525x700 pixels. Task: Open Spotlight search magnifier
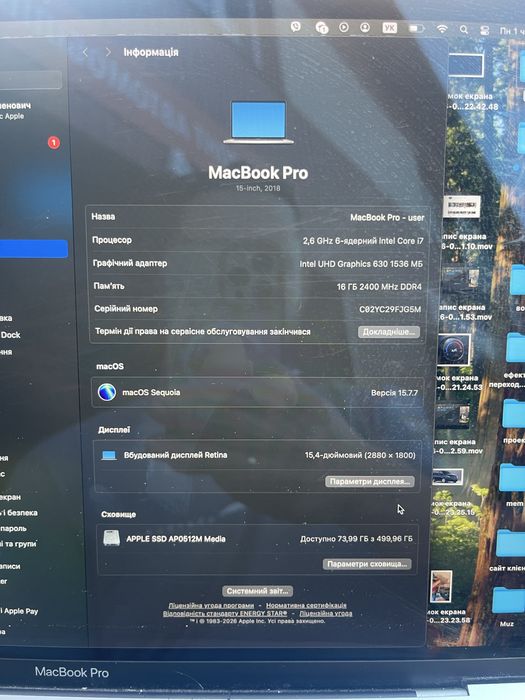point(464,29)
